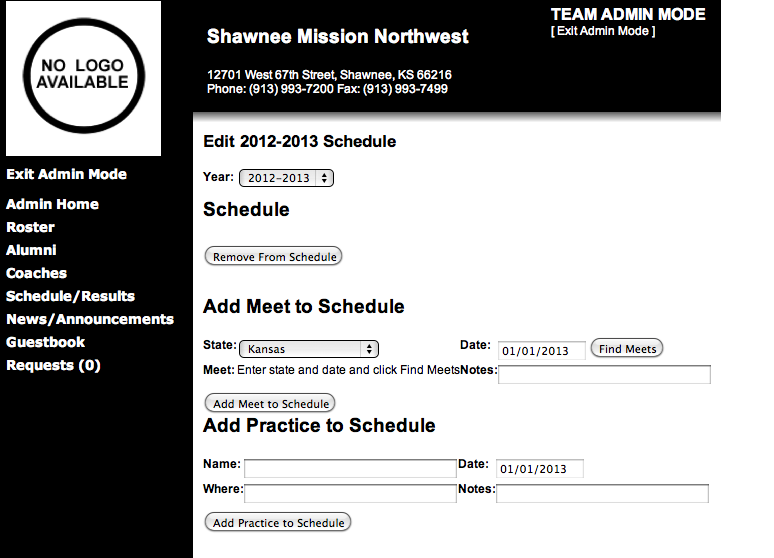This screenshot has height=558, width=774.
Task: Focus the meet Date field
Action: pos(542,351)
